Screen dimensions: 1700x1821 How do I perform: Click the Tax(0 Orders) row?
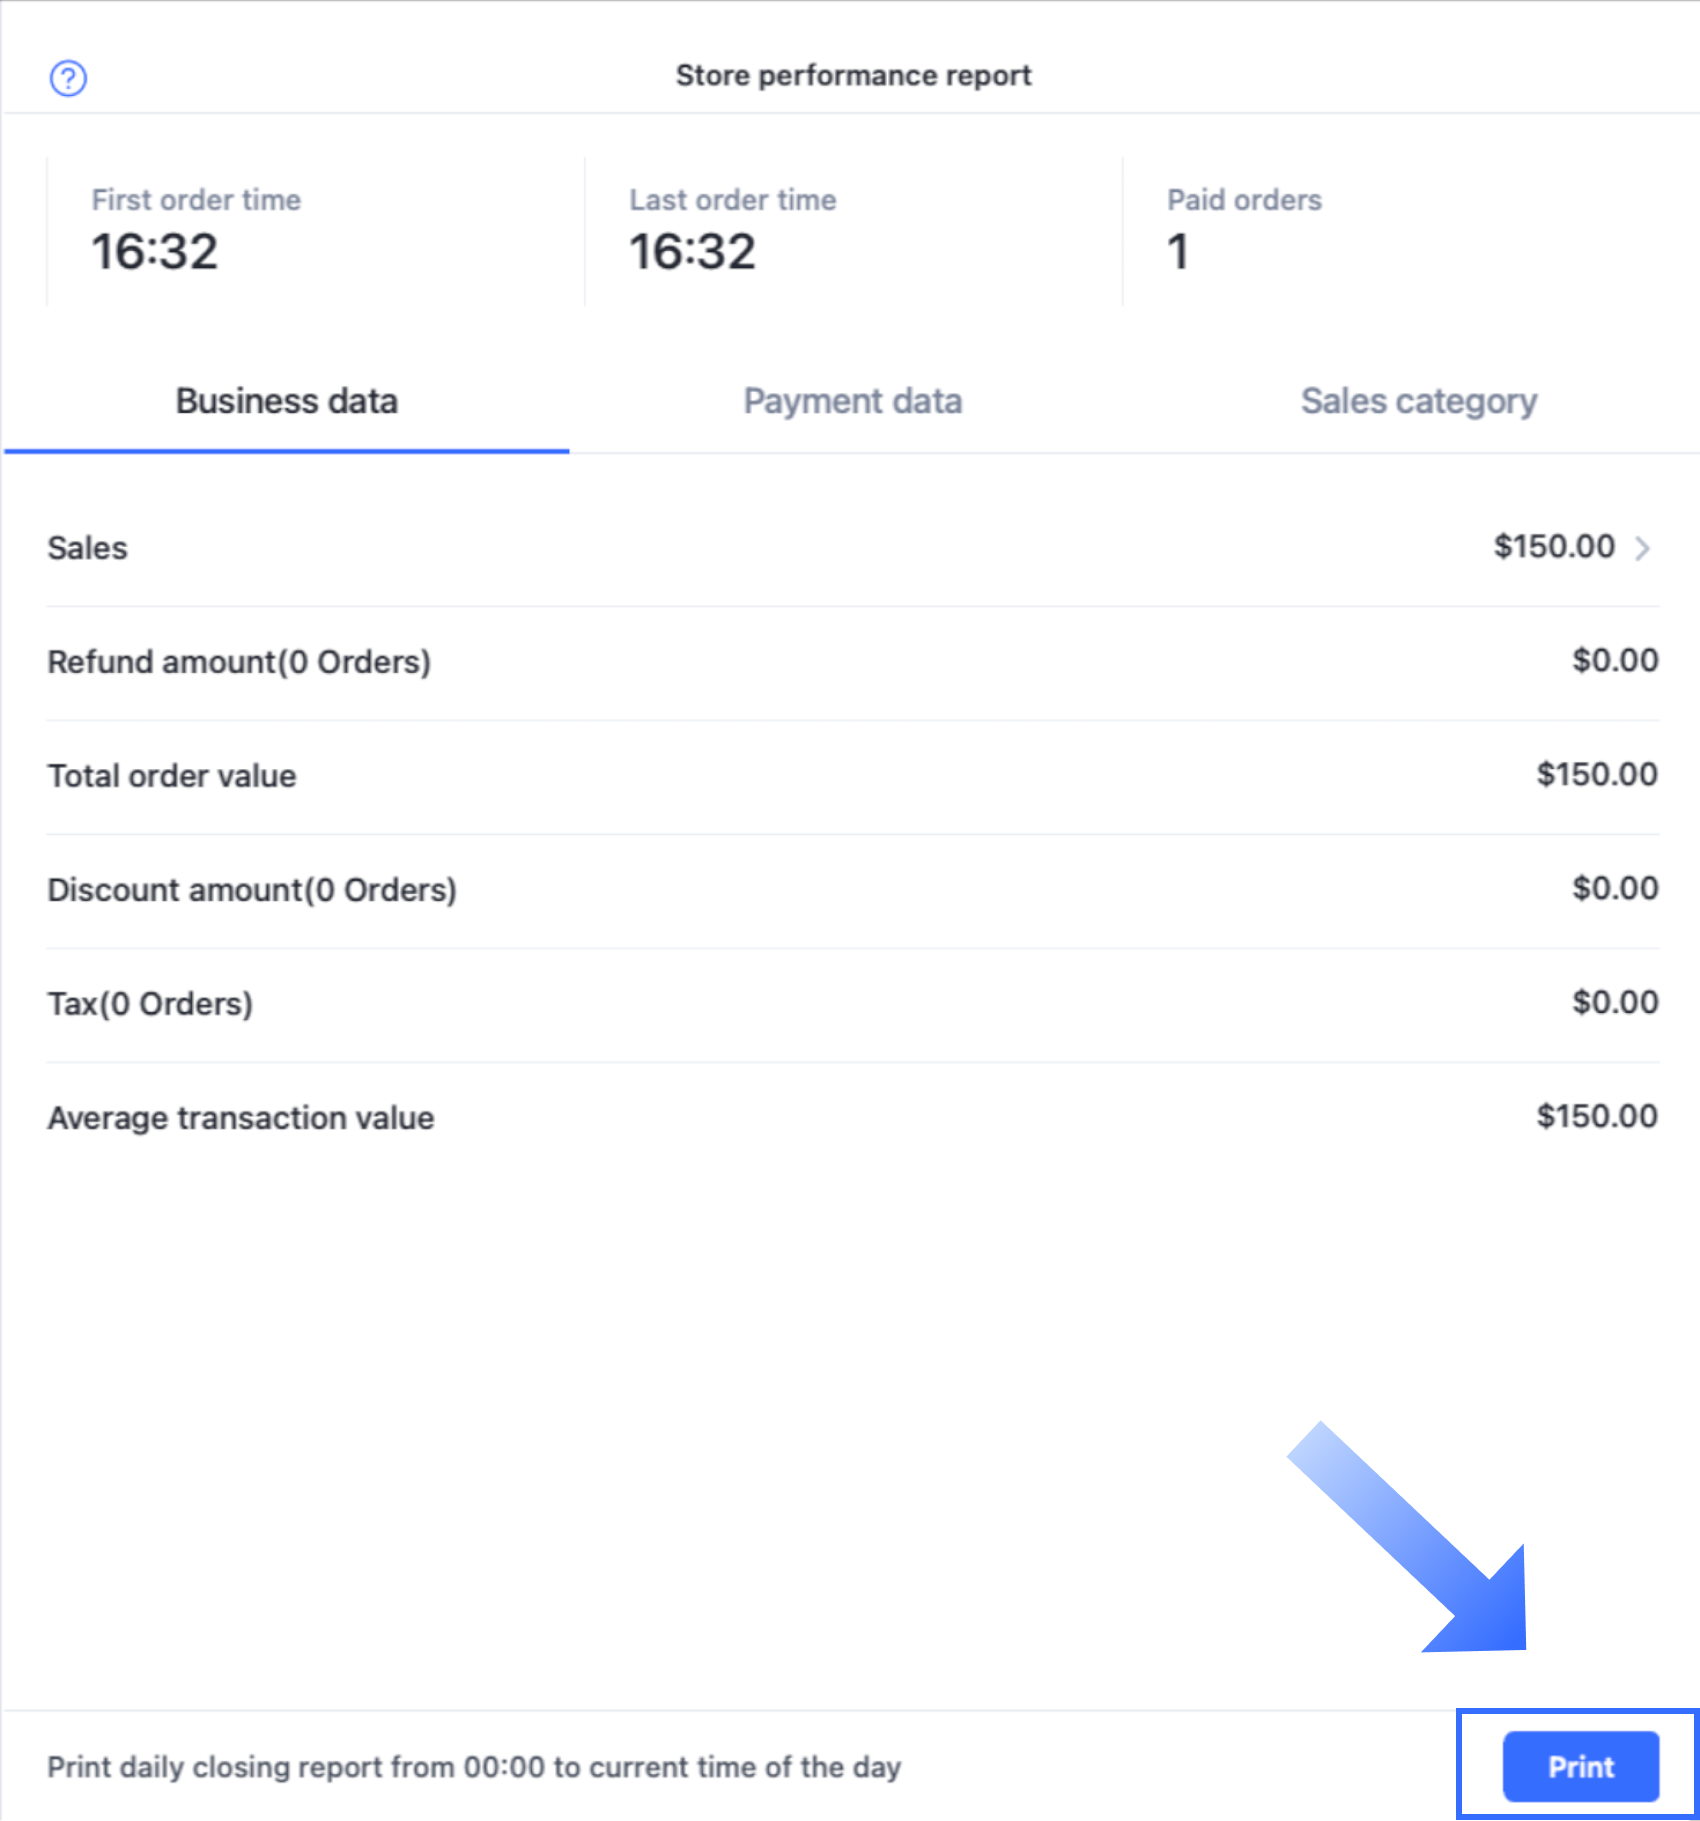(850, 1003)
